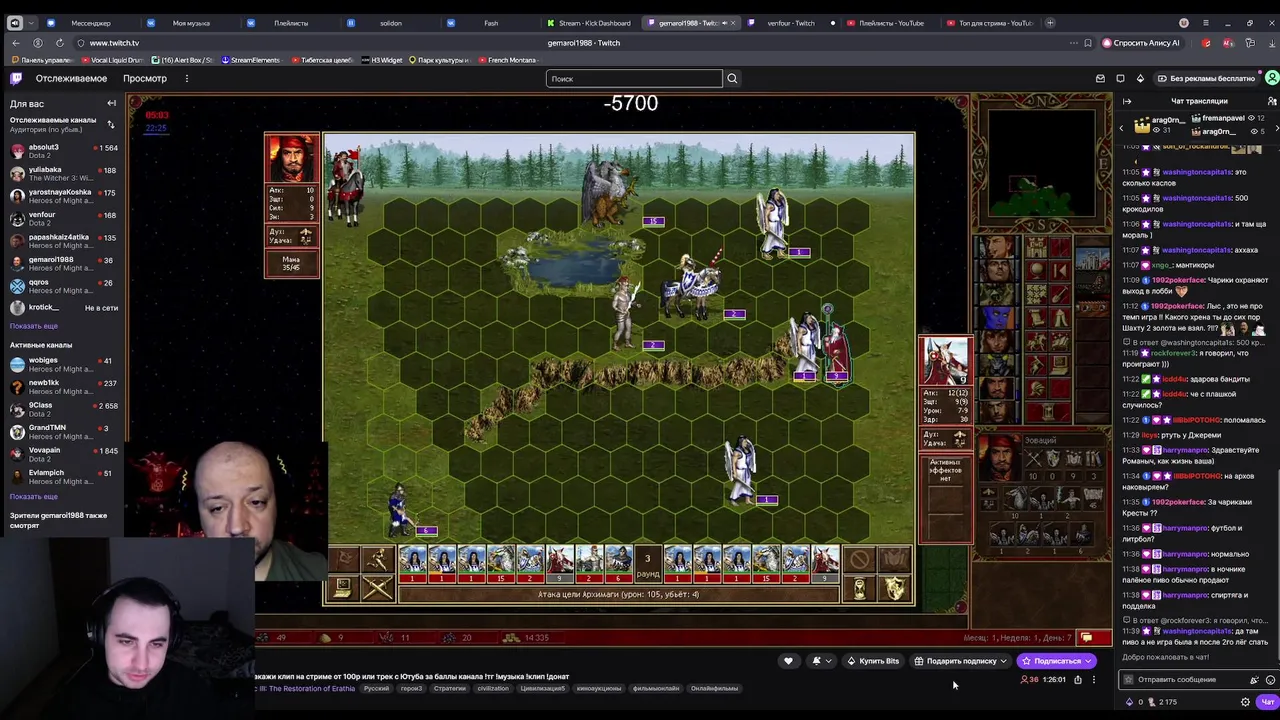Viewport: 1280px width, 720px height.
Task: Switch to the Stream - Kick Dashboard tab
Action: tap(589, 23)
